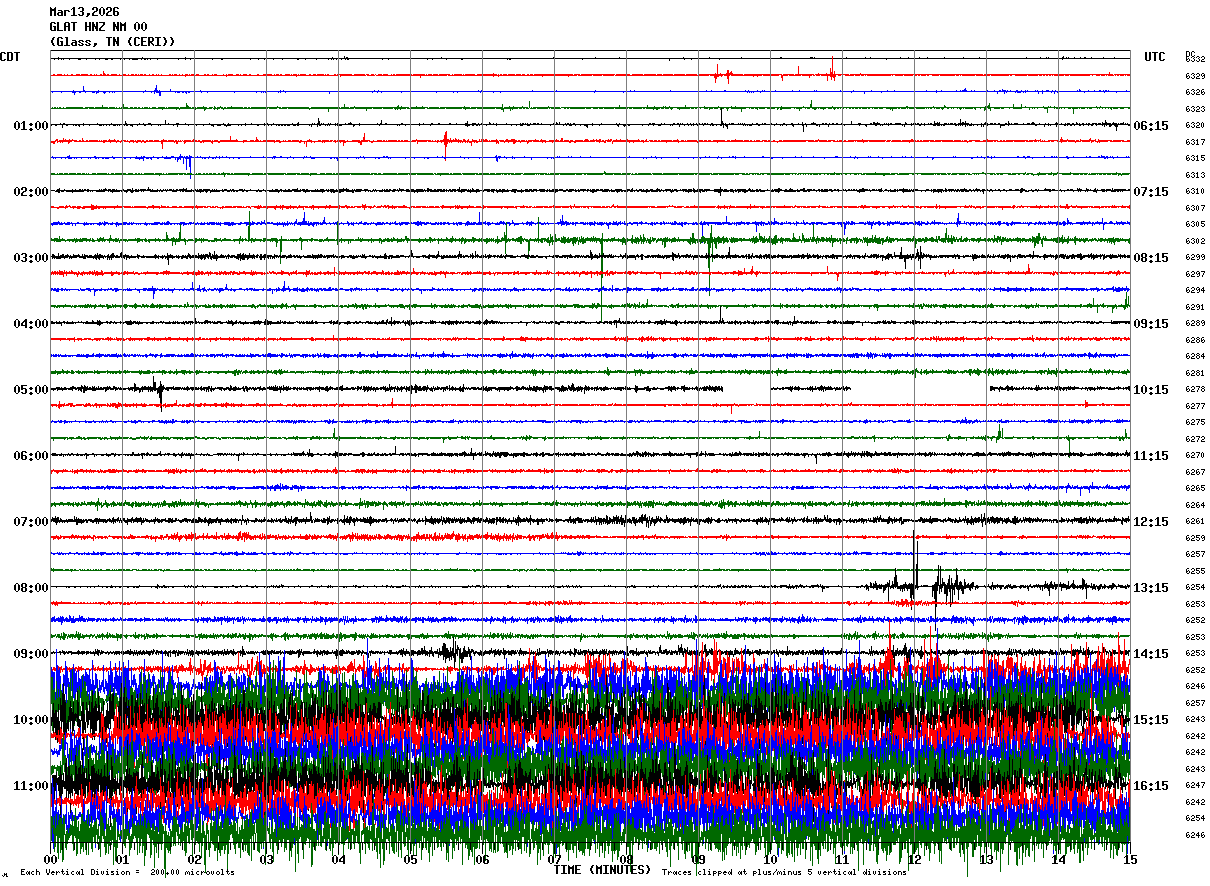Click the "08:00" CDT time label
Screen dimensions: 1210x886
point(31,588)
